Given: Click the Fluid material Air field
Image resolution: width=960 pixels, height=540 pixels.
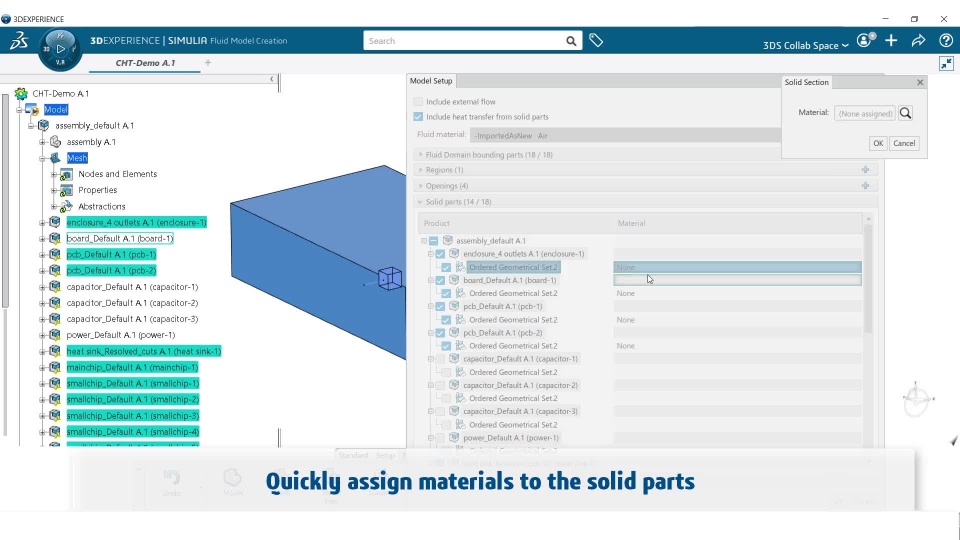Looking at the screenshot, I should tap(625, 136).
